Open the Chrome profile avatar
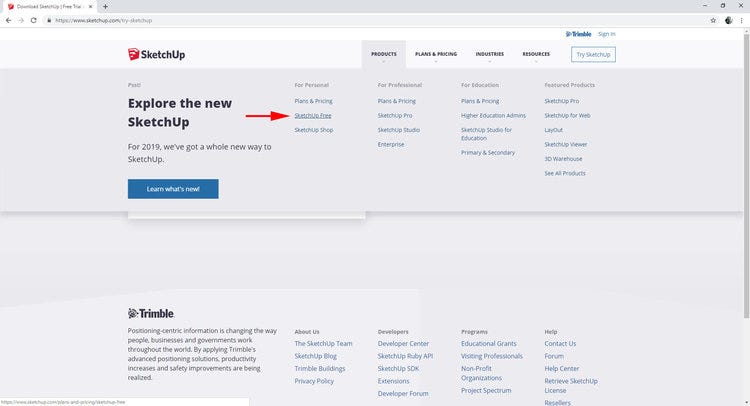 pos(728,21)
